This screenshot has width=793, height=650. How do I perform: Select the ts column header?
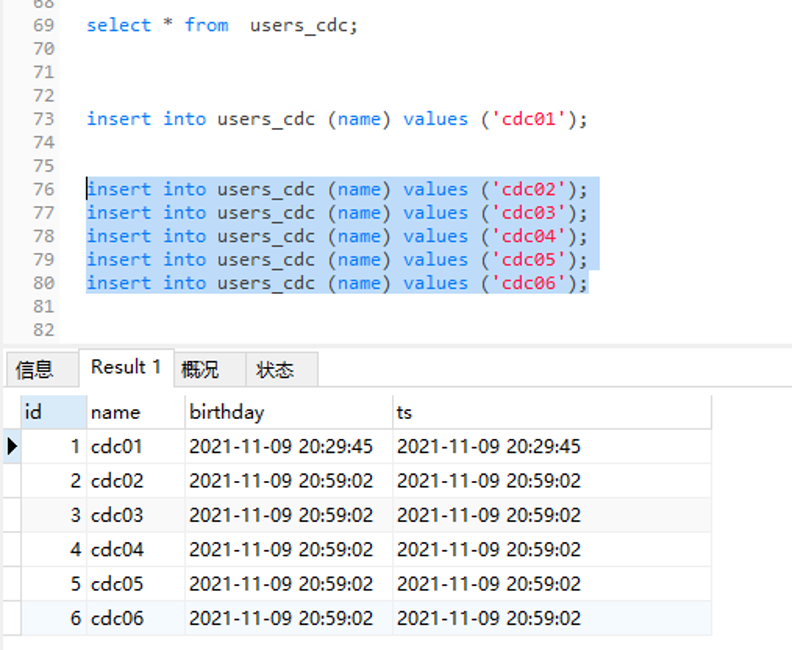point(550,412)
